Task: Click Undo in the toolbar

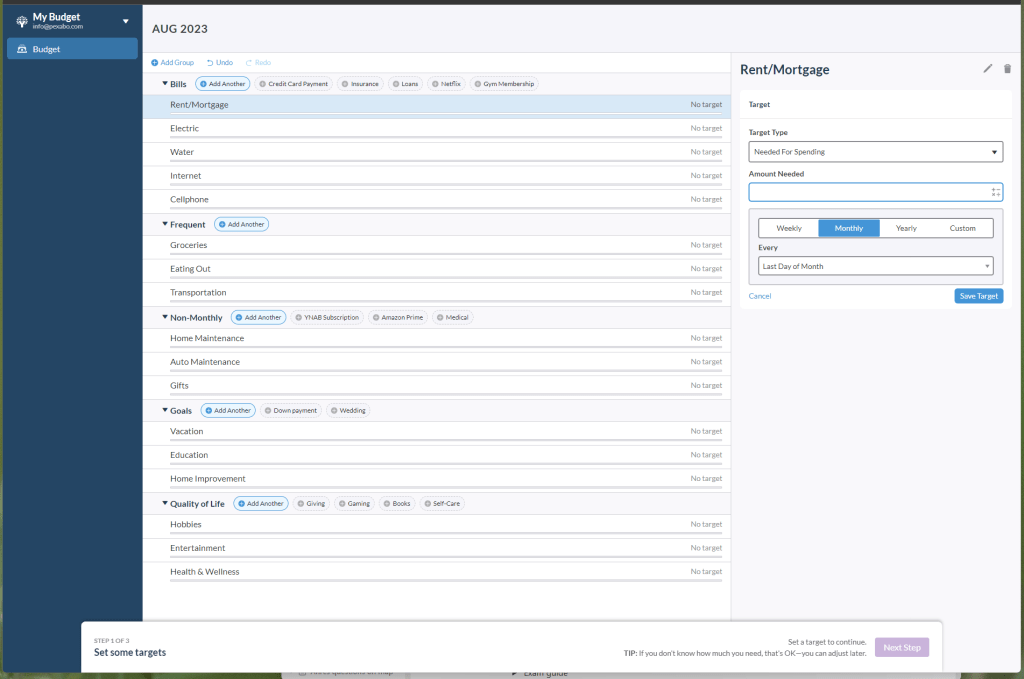Action: tap(220, 63)
